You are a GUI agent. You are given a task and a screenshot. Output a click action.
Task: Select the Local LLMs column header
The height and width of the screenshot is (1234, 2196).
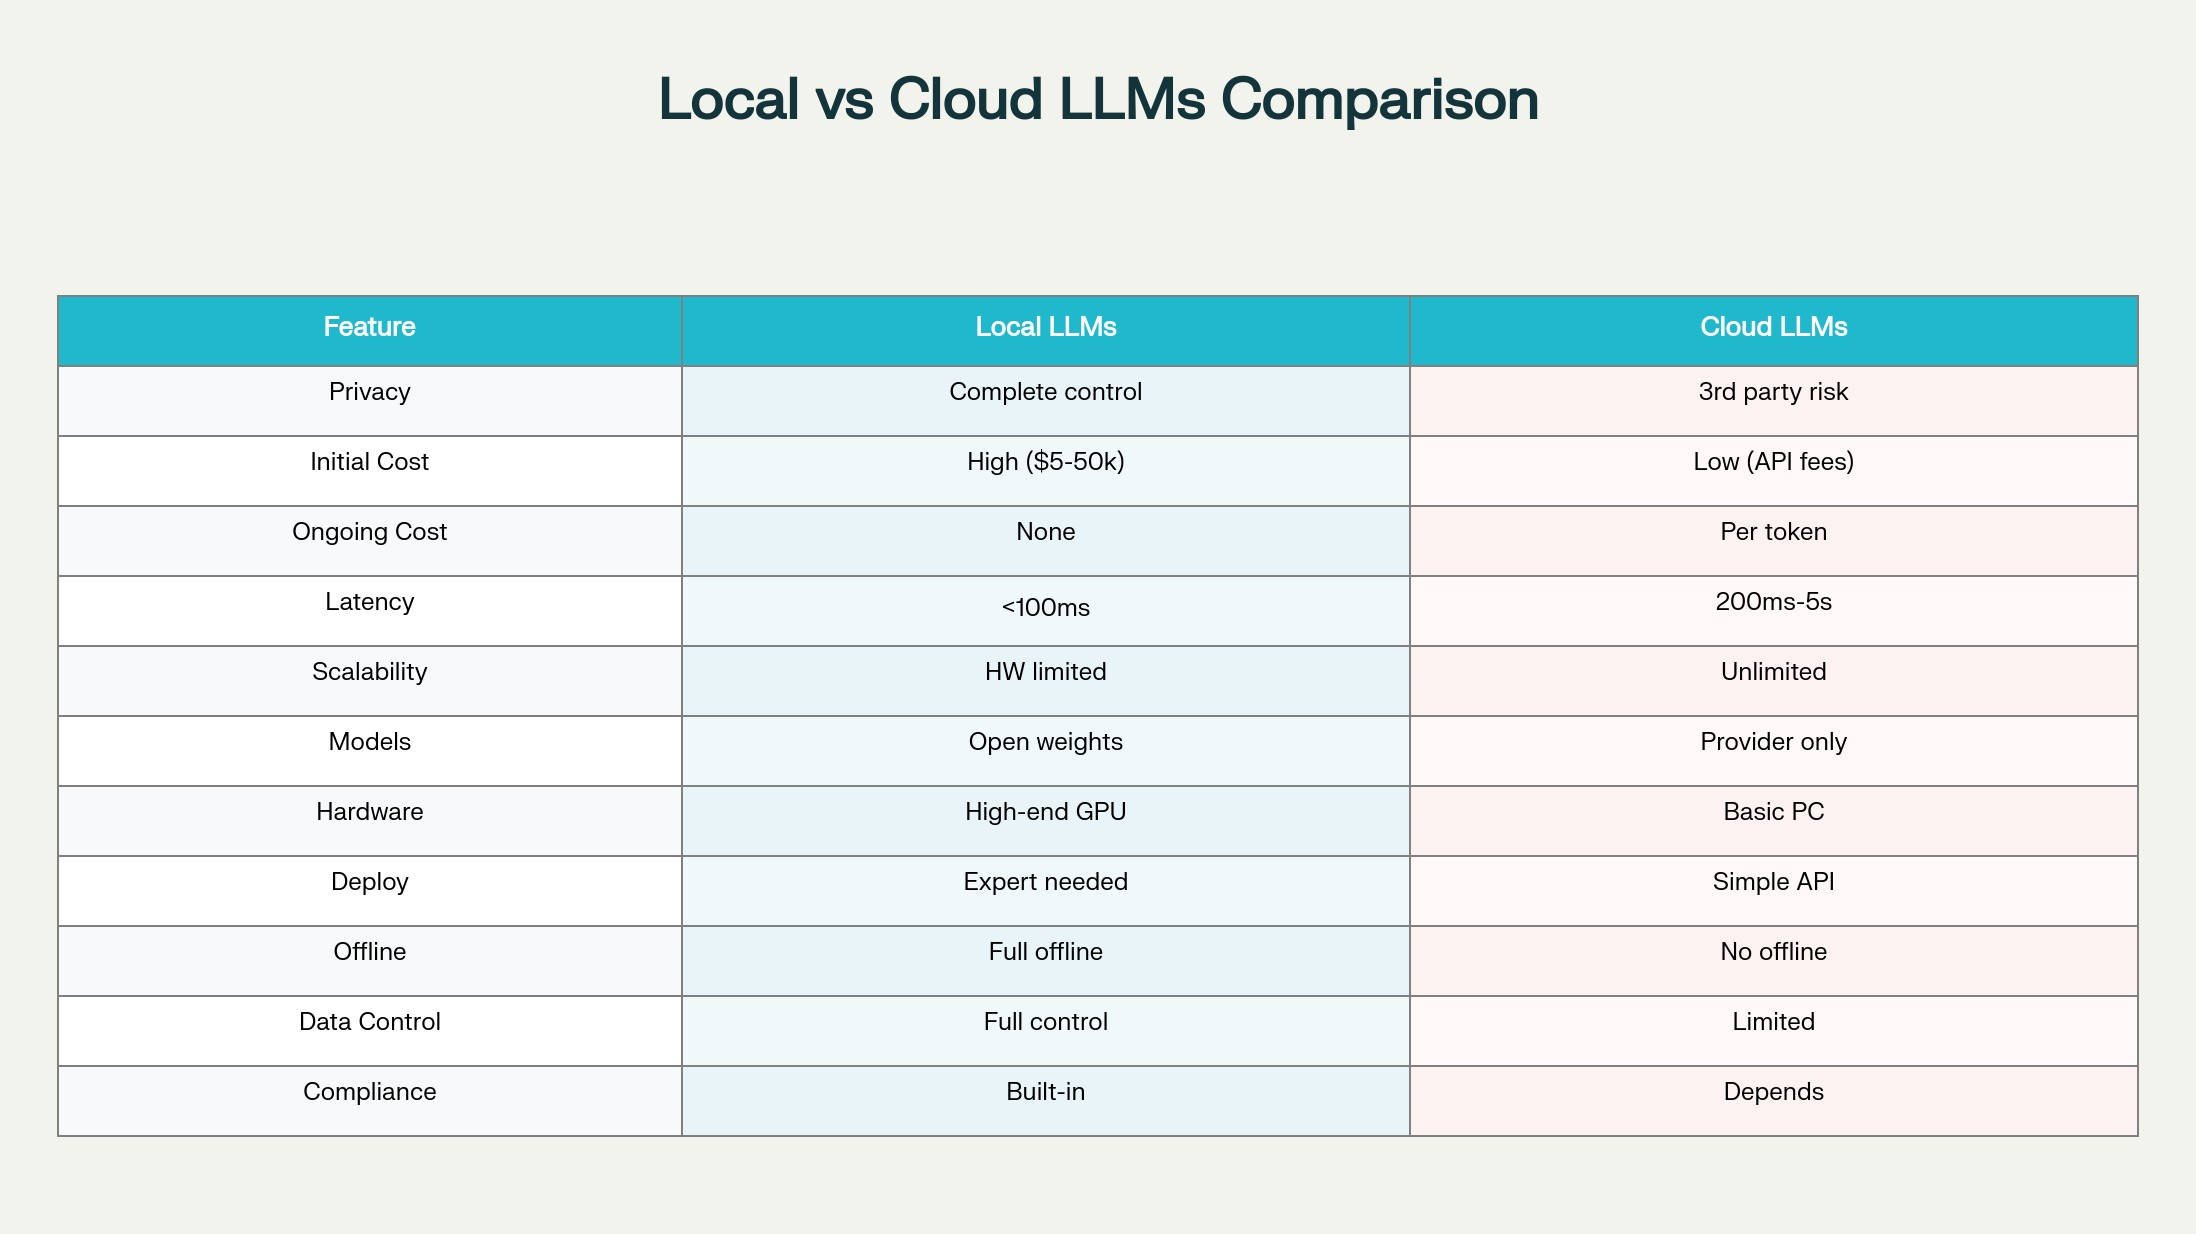point(1045,327)
